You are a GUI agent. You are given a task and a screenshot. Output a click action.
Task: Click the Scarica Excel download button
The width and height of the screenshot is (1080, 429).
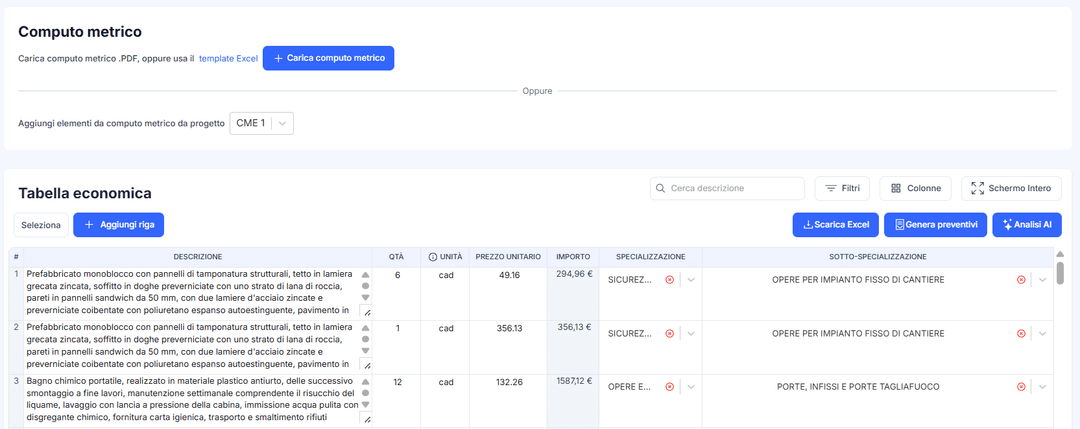click(835, 225)
